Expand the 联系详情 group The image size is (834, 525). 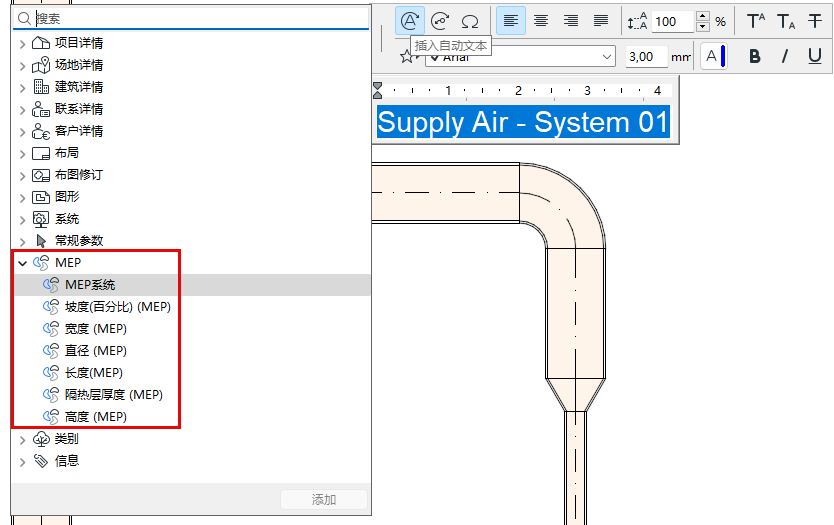coord(22,110)
